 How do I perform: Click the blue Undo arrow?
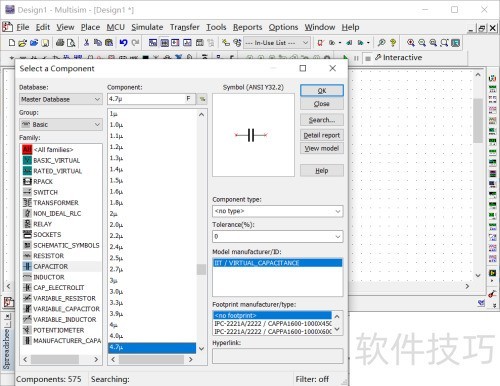[123, 43]
